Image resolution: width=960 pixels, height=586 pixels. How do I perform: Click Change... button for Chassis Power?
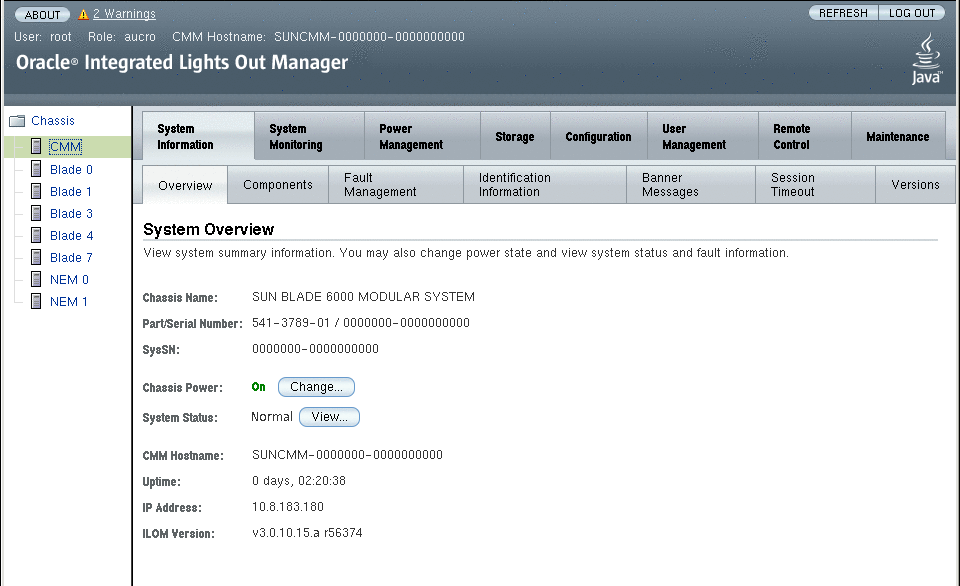317,387
